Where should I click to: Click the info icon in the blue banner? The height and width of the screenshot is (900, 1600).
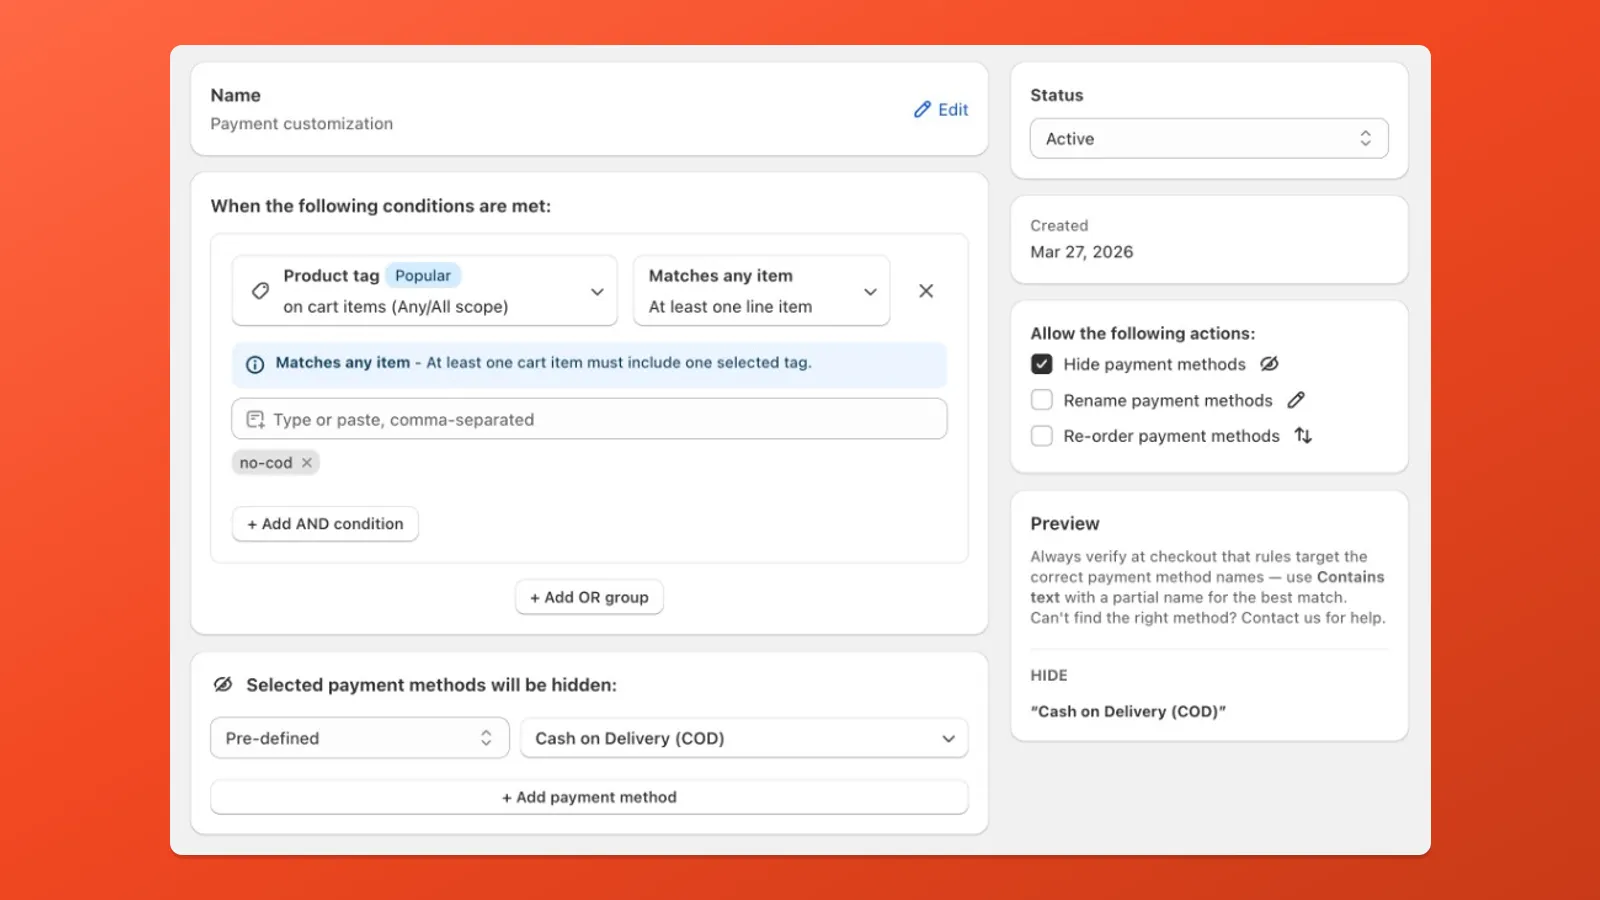click(255, 364)
